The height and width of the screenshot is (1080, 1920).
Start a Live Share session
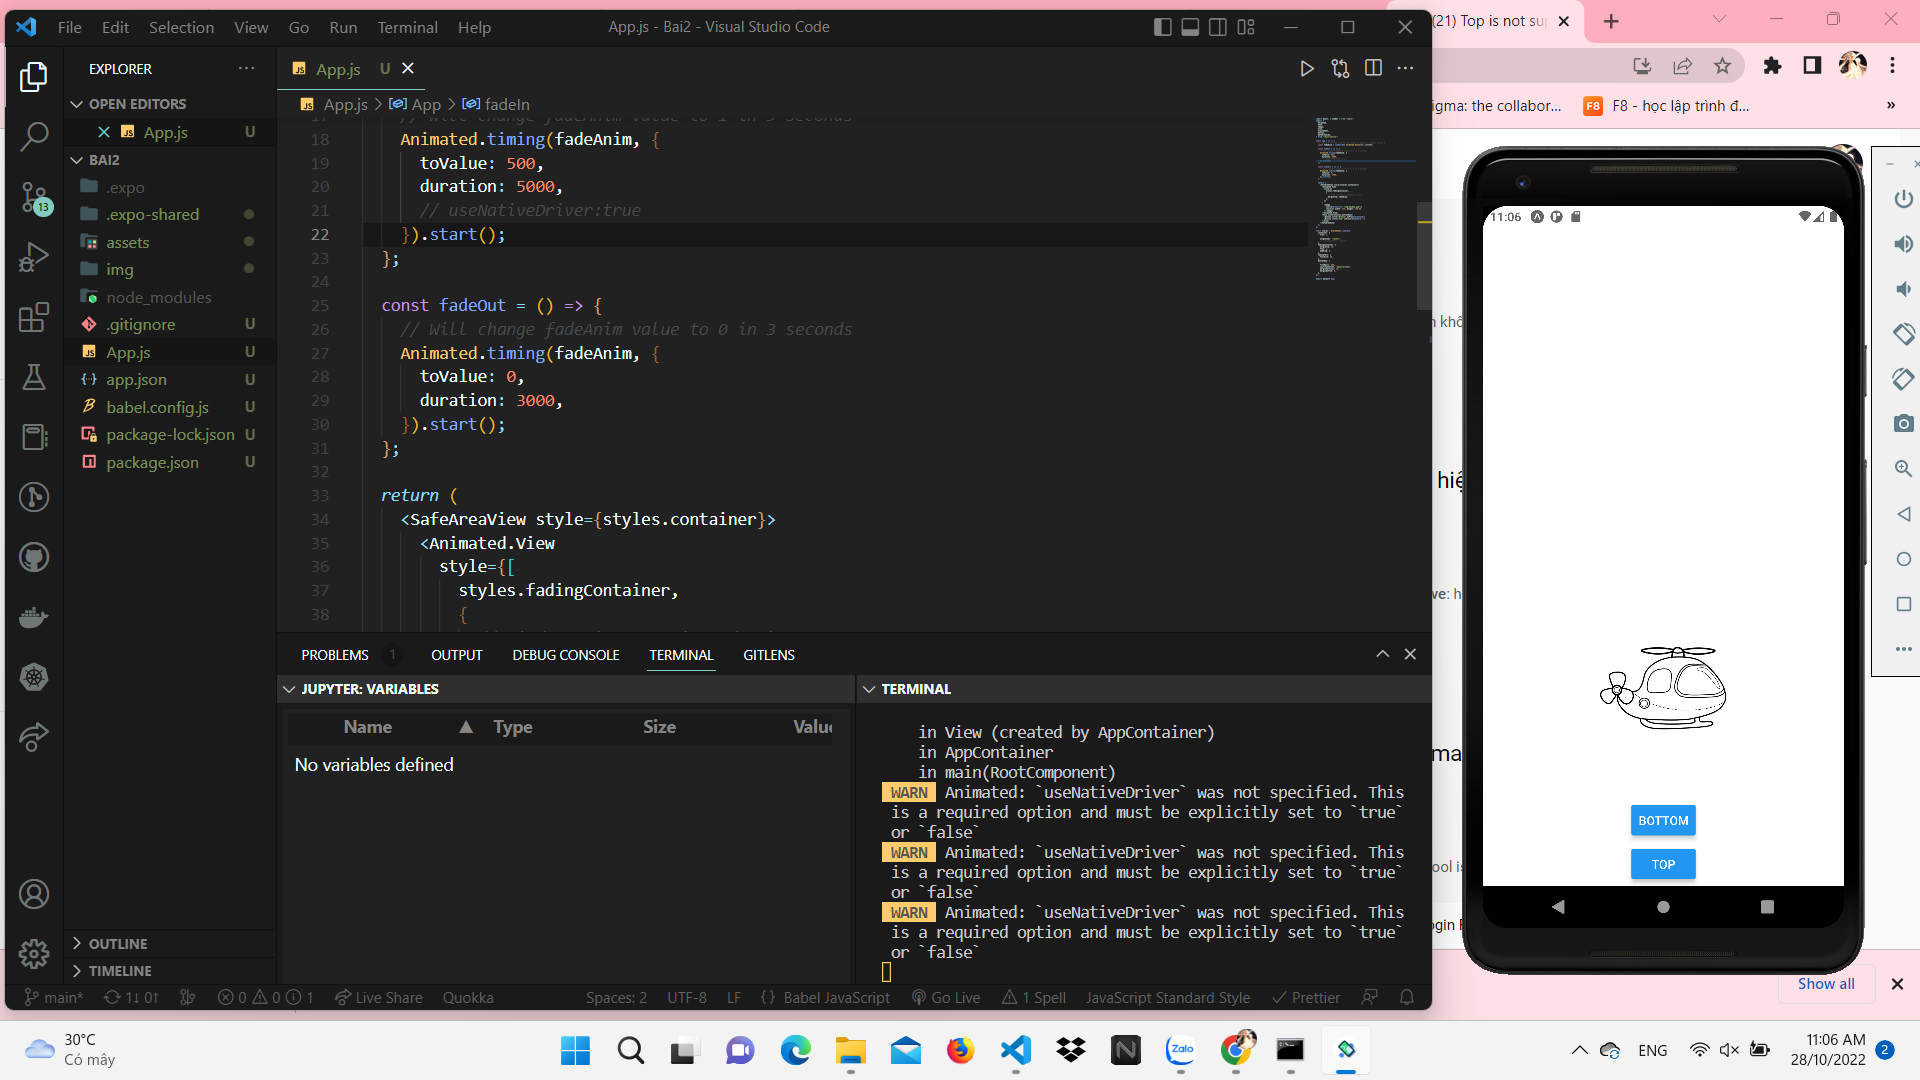(378, 997)
